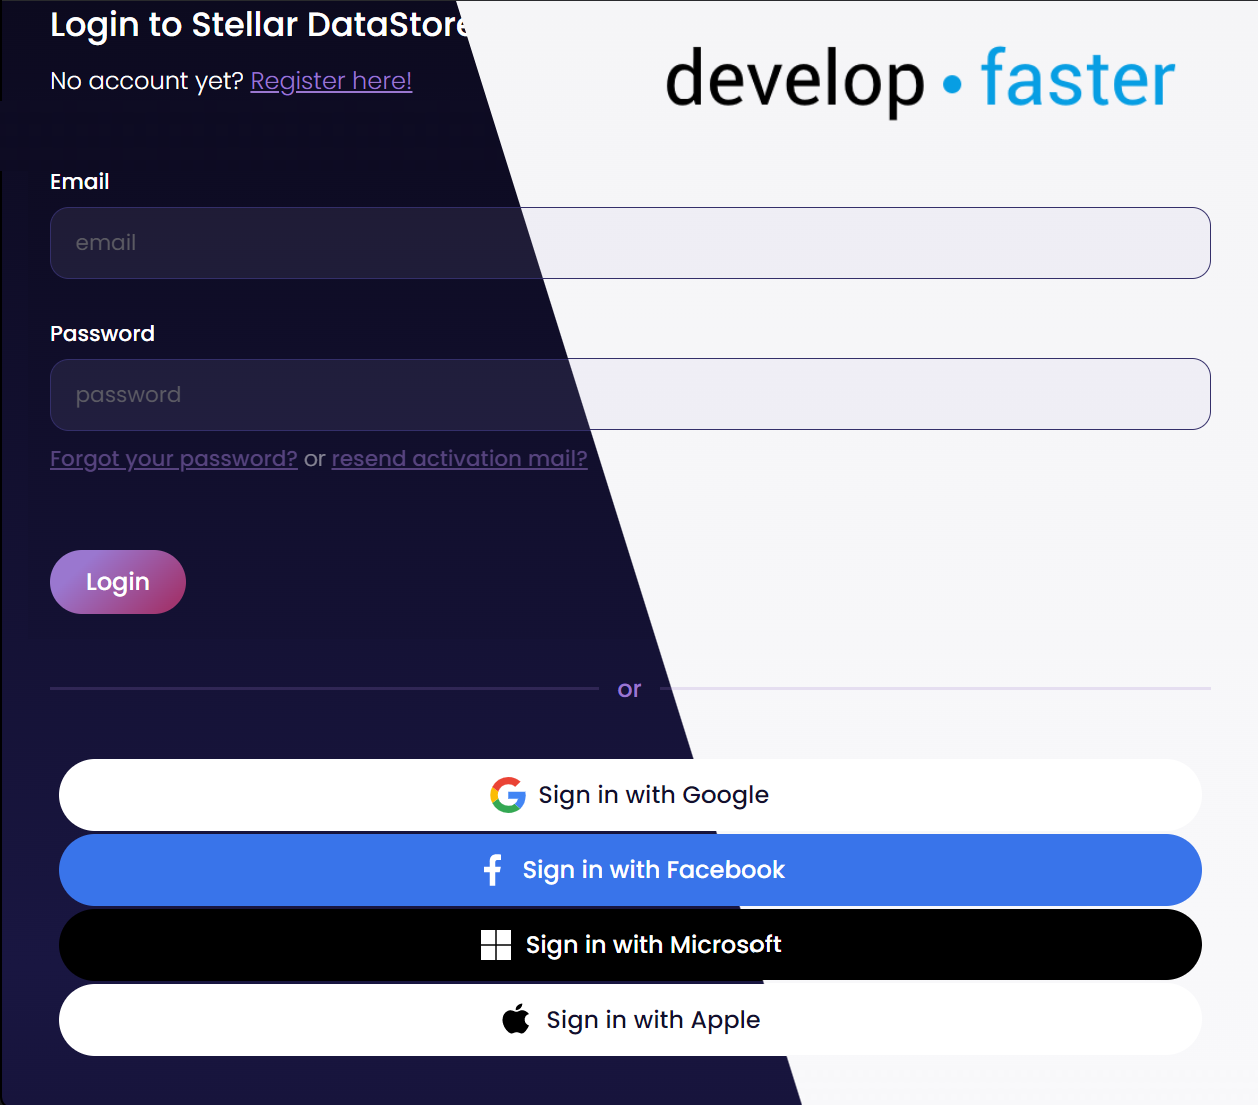Open the Register here link
1258x1105 pixels.
point(331,81)
